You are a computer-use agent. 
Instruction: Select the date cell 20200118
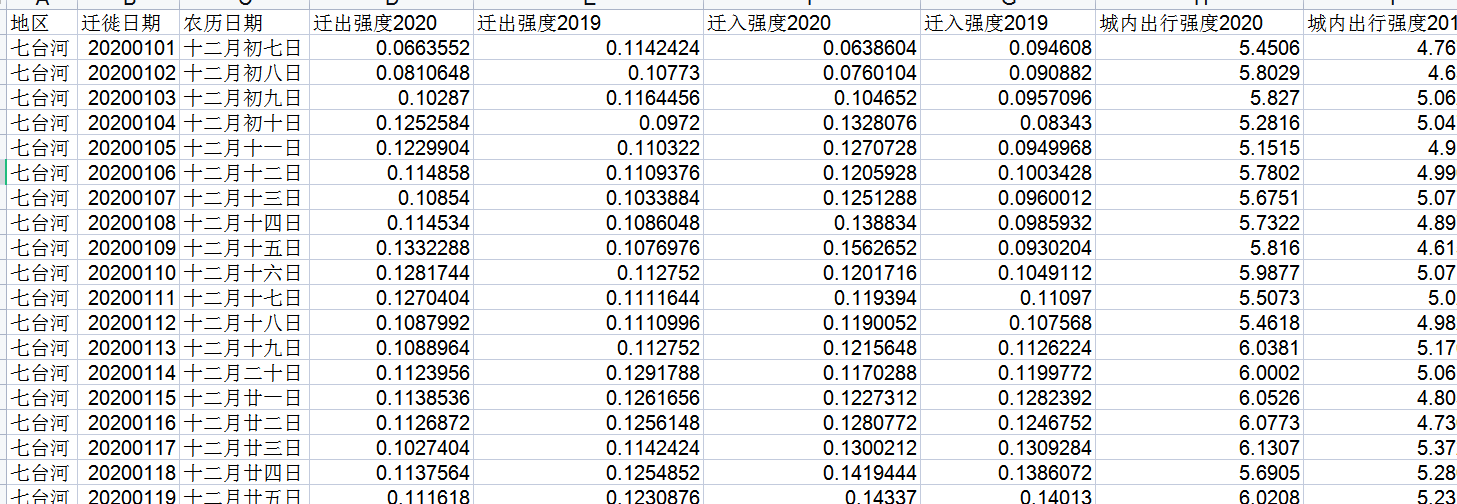(128, 473)
